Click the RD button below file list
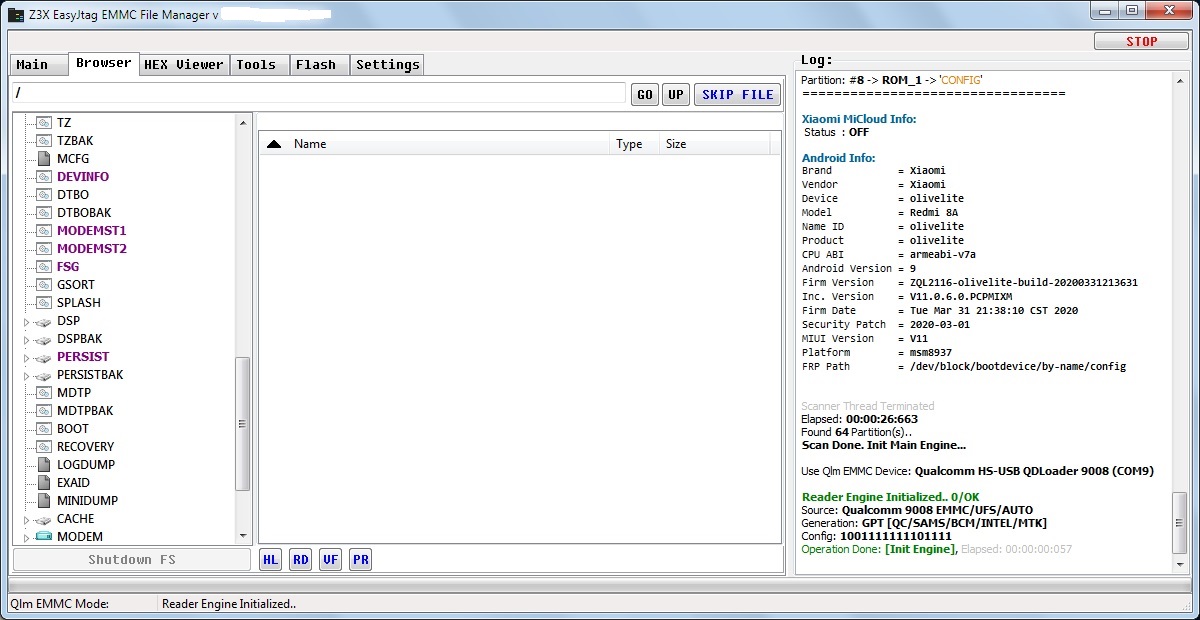Image resolution: width=1200 pixels, height=620 pixels. coord(300,560)
